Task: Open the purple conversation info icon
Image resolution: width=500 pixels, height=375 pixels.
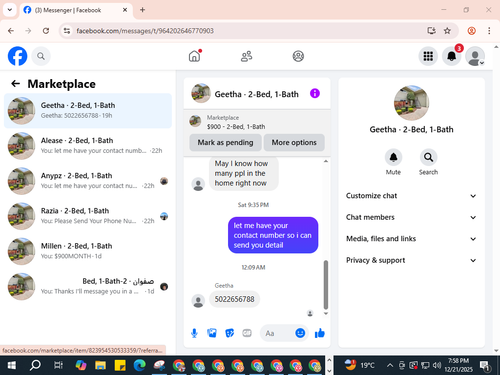Action: 315,93
